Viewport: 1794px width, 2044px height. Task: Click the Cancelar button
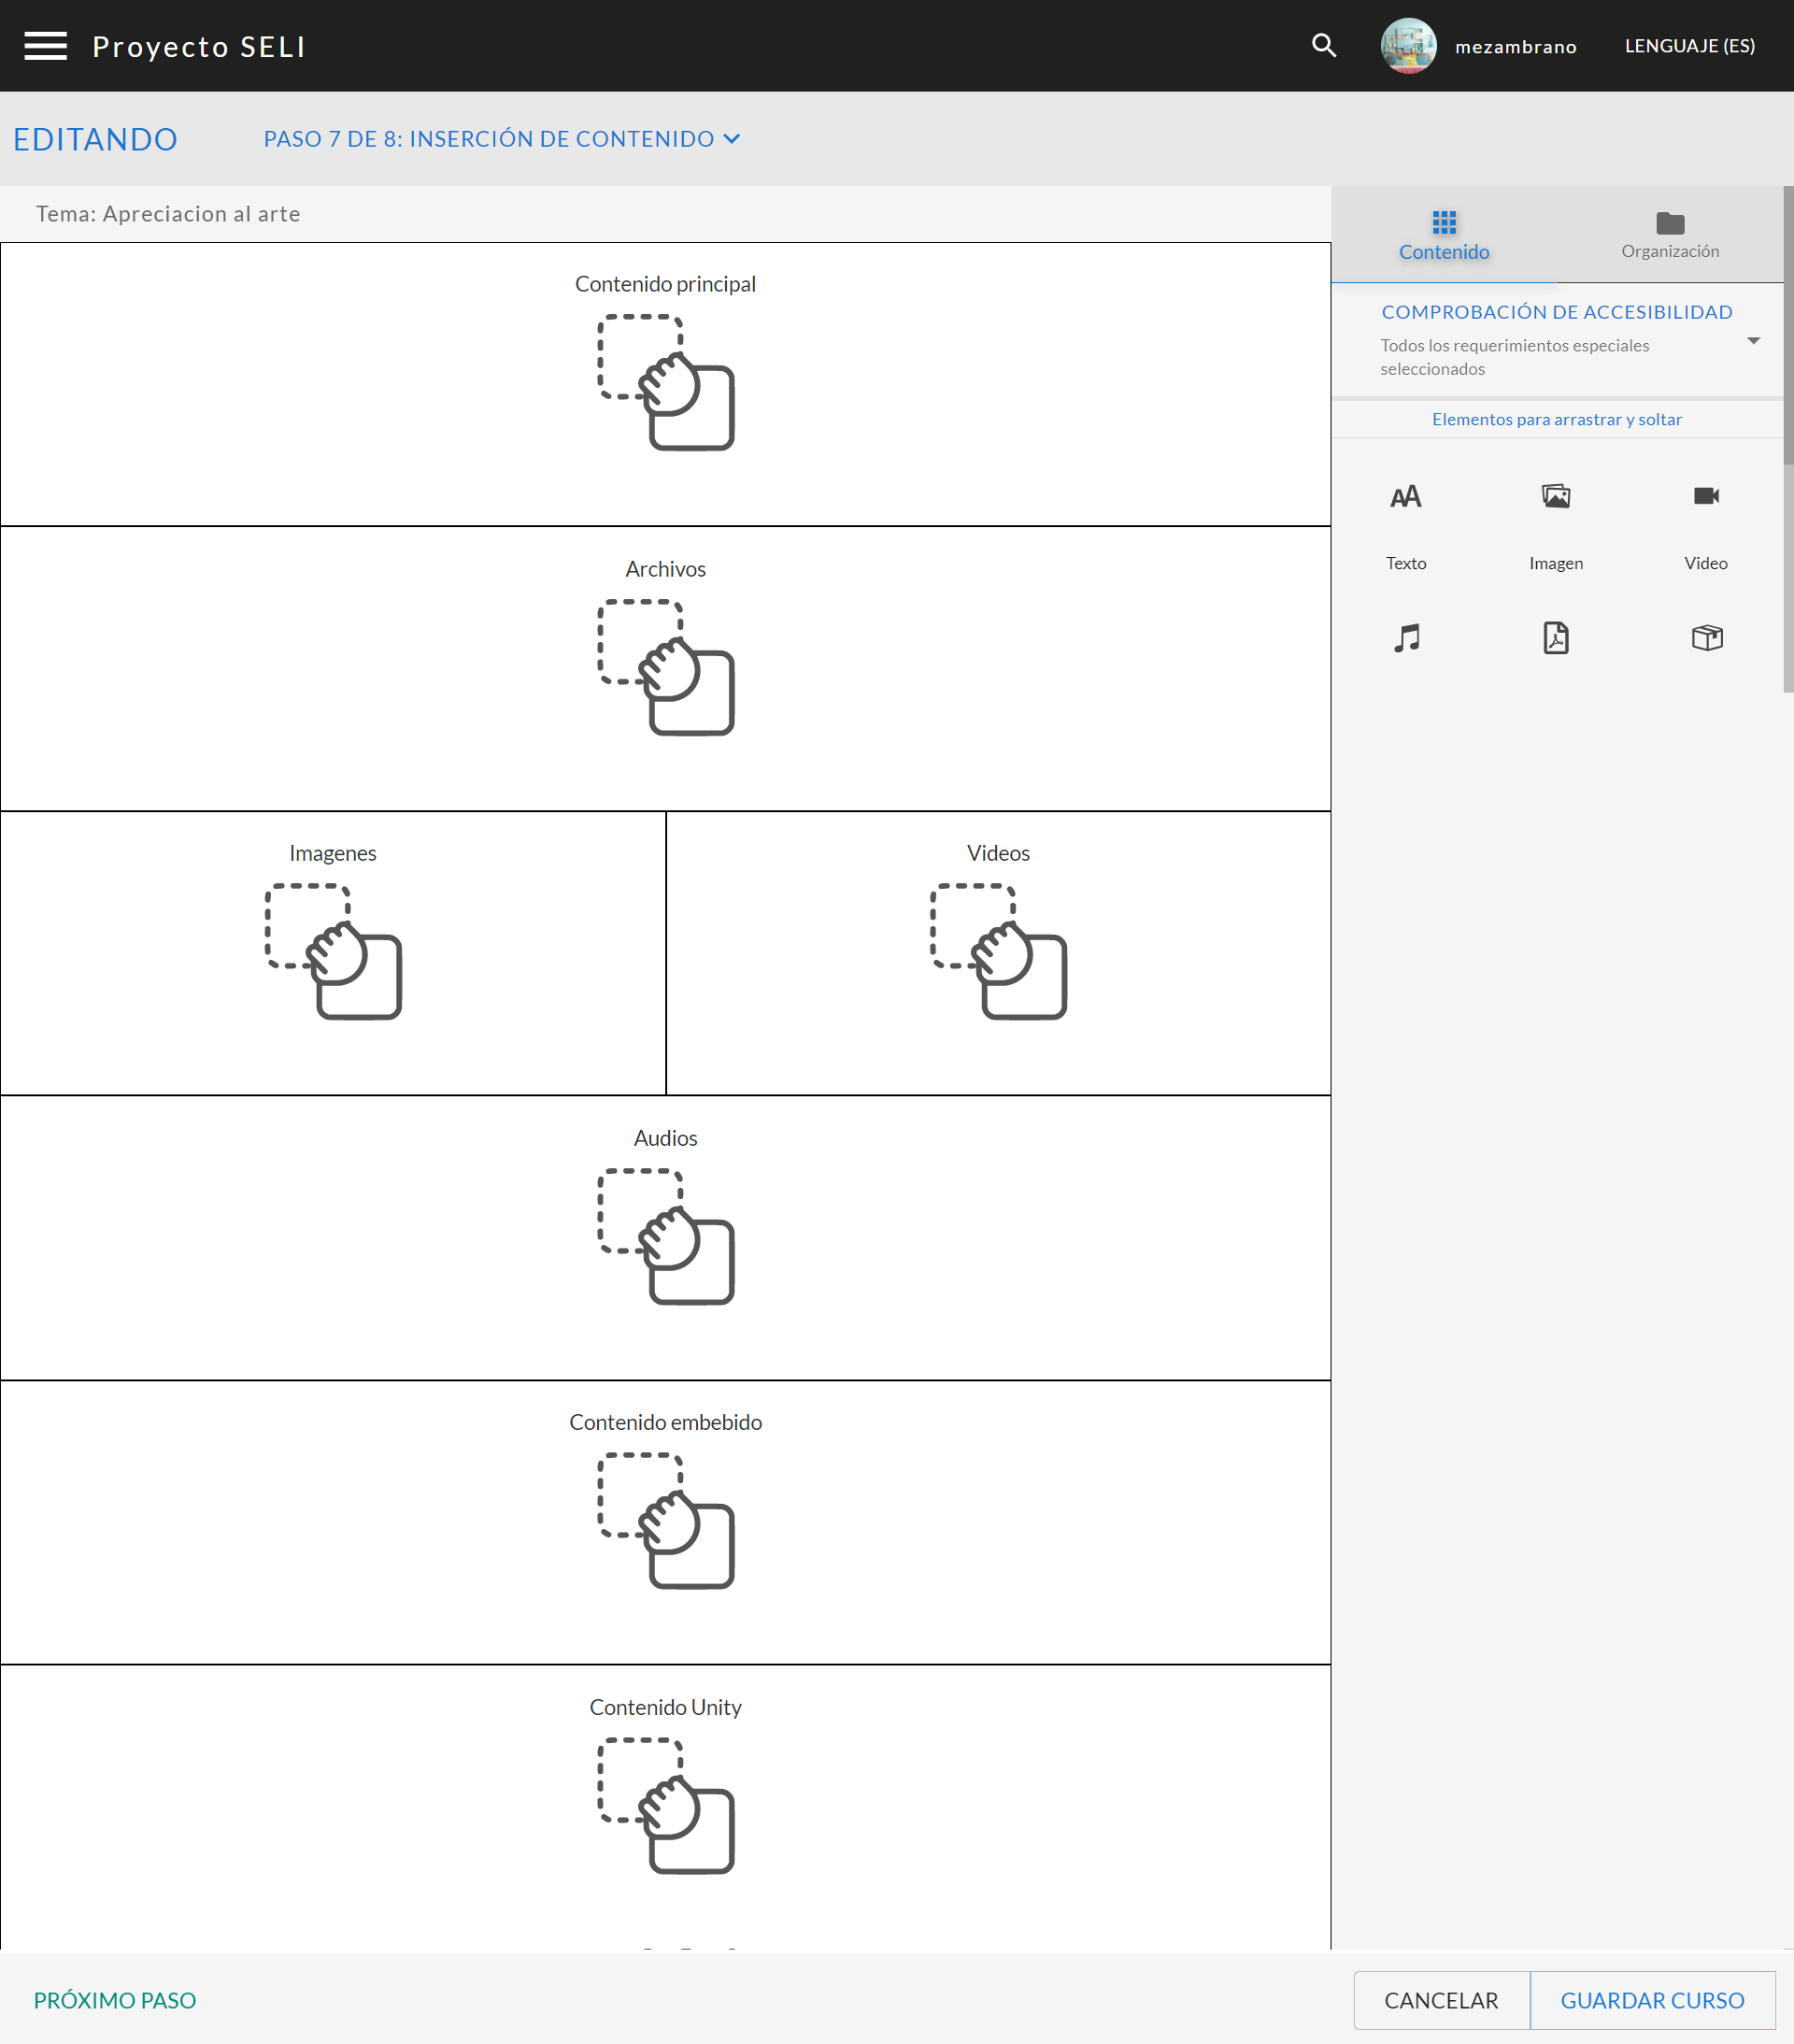point(1441,2000)
